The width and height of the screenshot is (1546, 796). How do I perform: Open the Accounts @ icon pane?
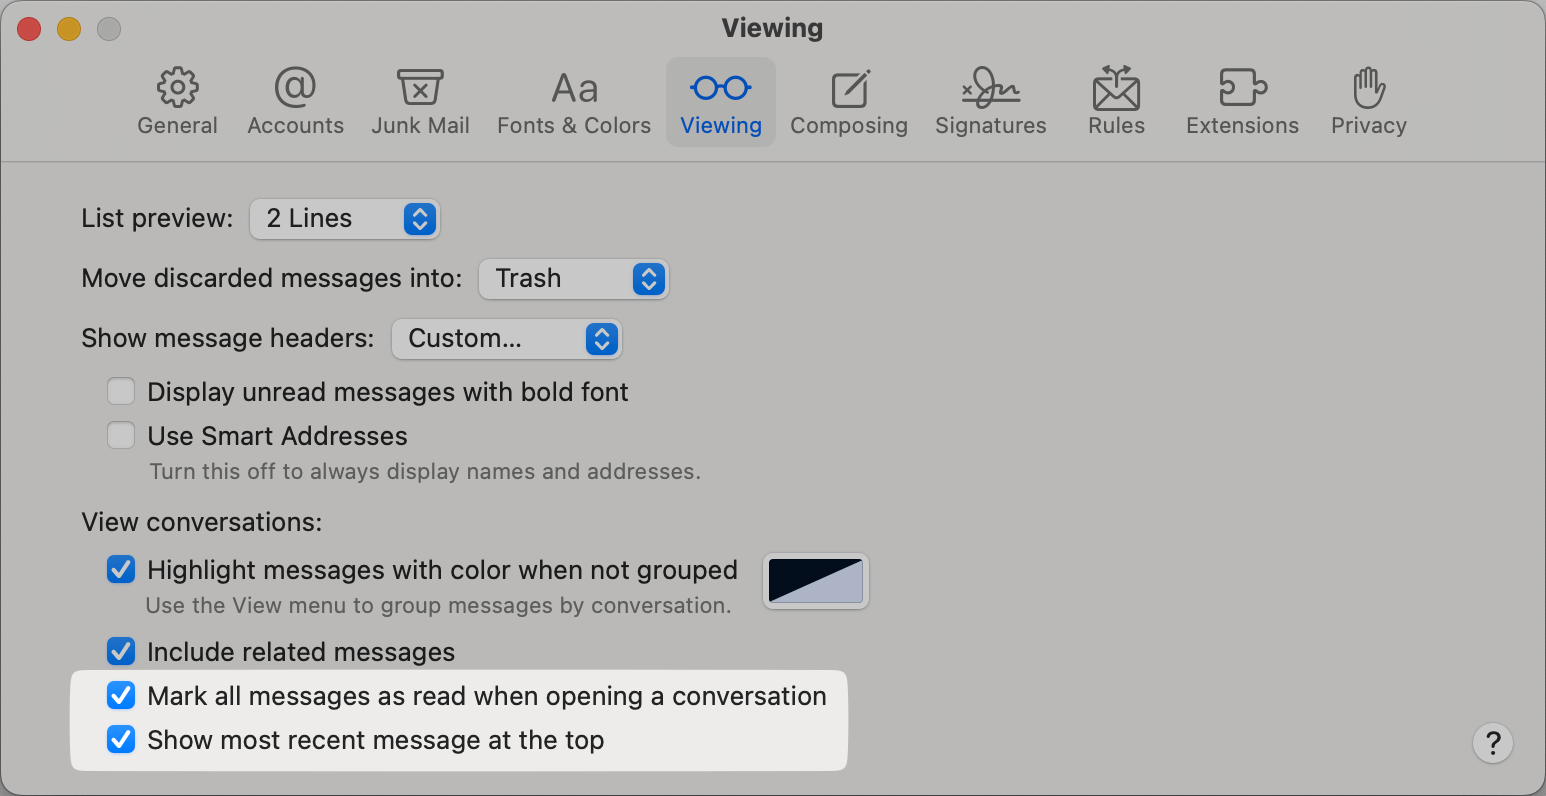(295, 90)
